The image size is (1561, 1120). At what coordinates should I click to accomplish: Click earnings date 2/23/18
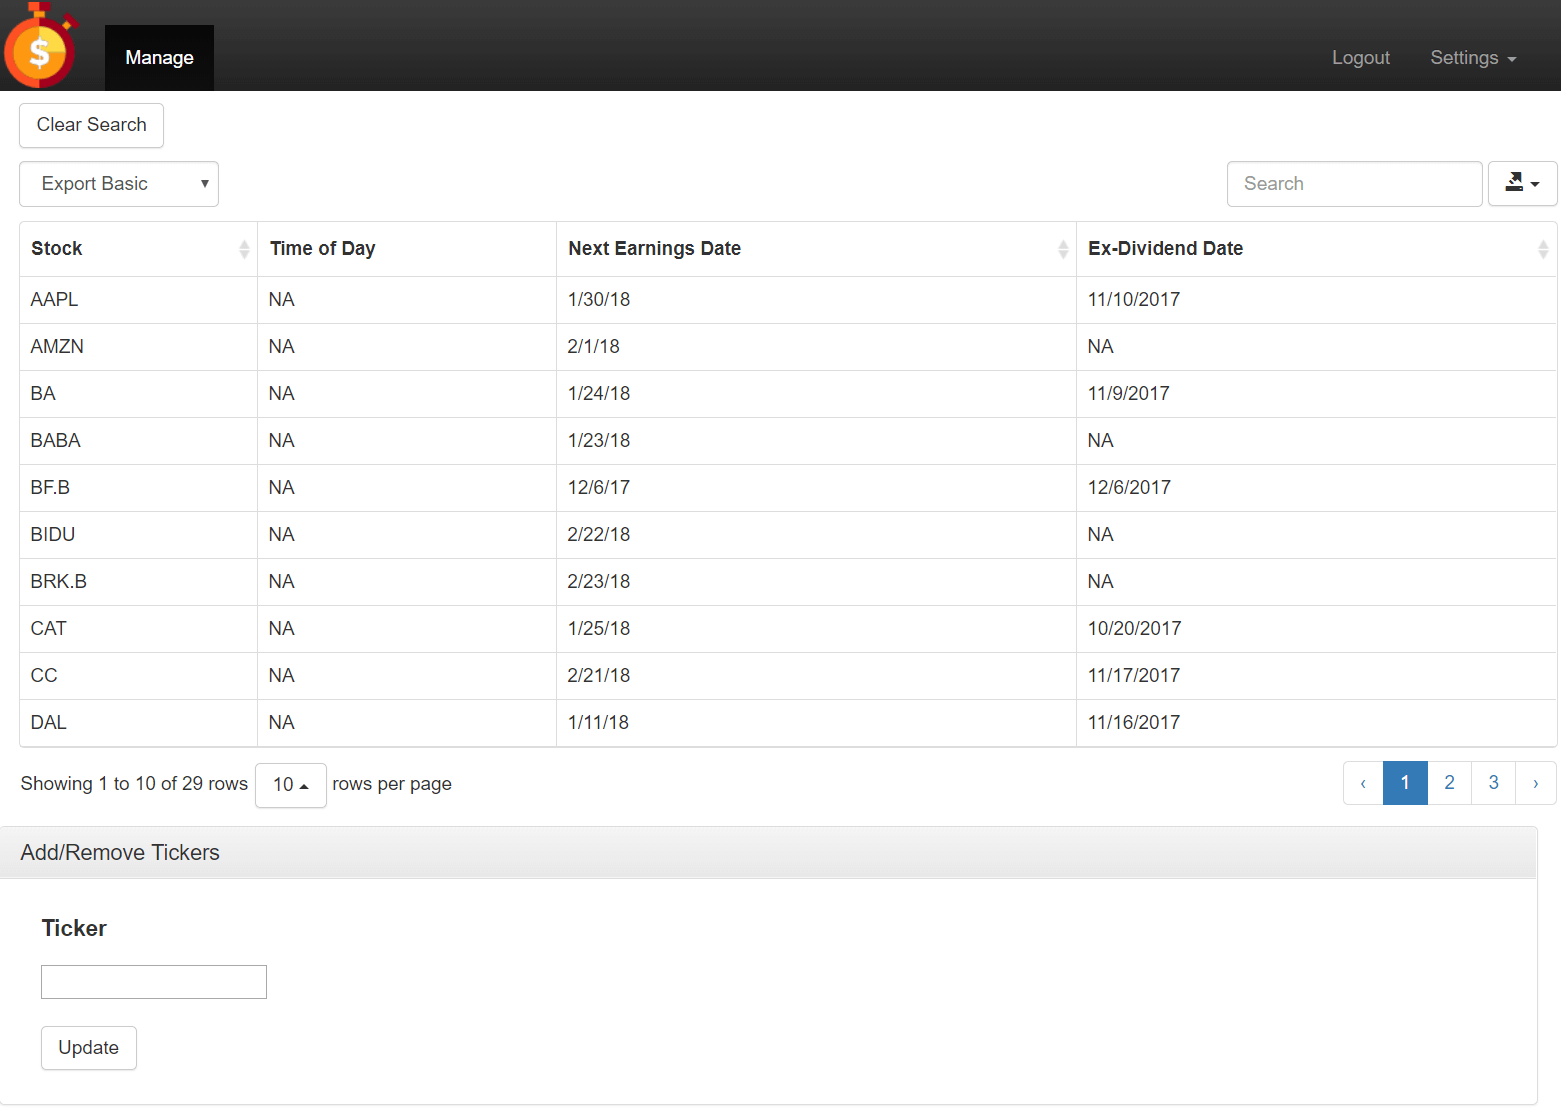[x=599, y=582]
